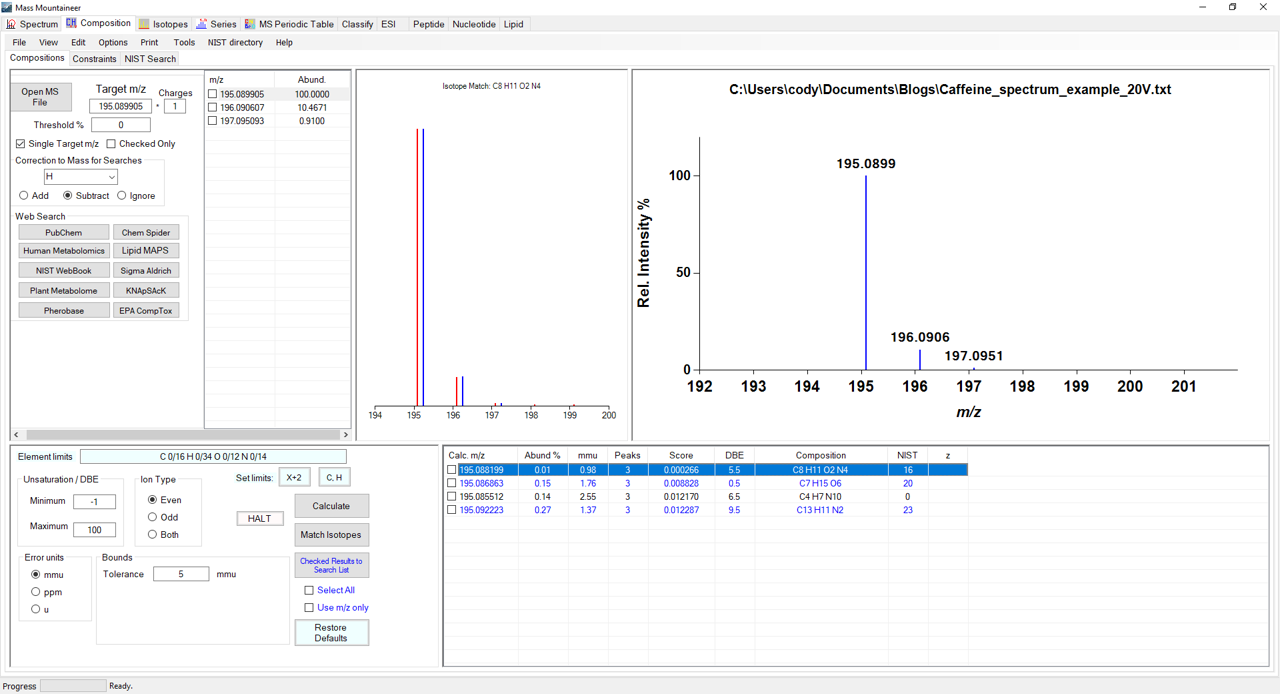
Task: Click the Target m/z input field
Action: pos(120,106)
